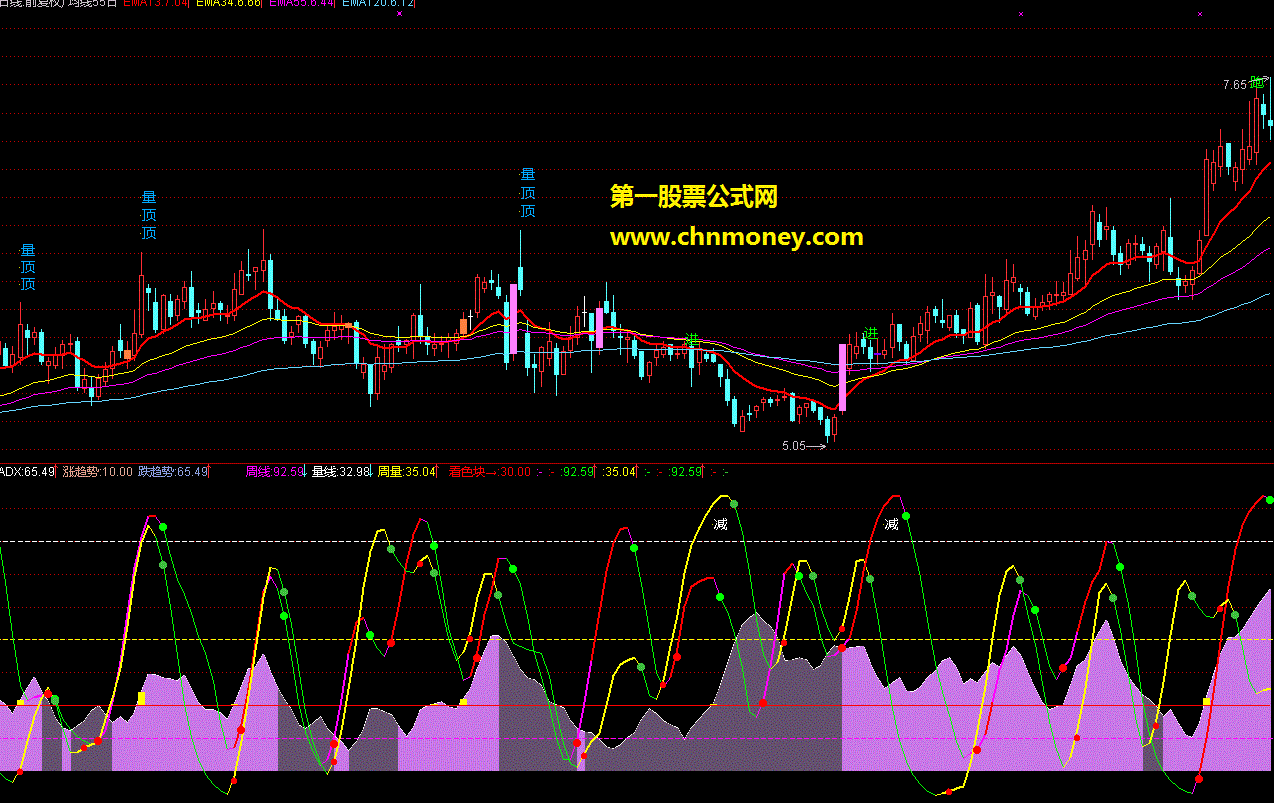Select the 量顶顶 marker above the pink candle

pyautogui.click(x=527, y=193)
